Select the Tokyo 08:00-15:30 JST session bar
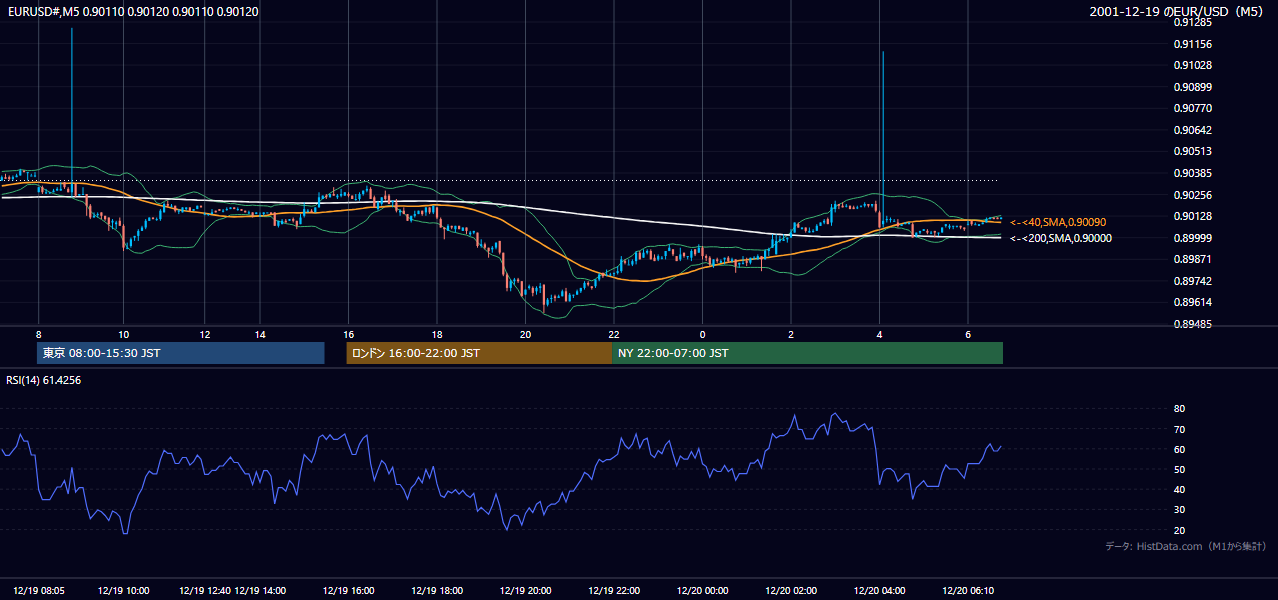This screenshot has height=600, width=1278. coord(181,353)
